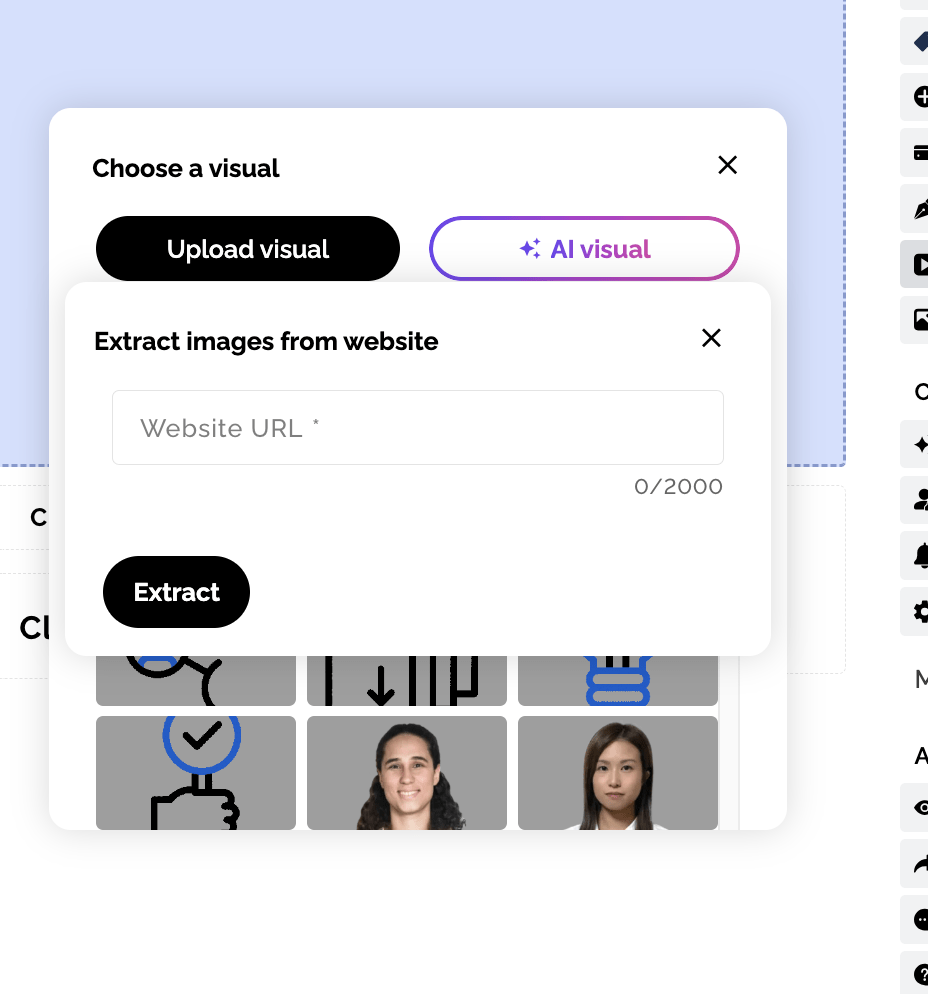Click the card icon in sidebar
This screenshot has width=928, height=994.
coord(918,153)
